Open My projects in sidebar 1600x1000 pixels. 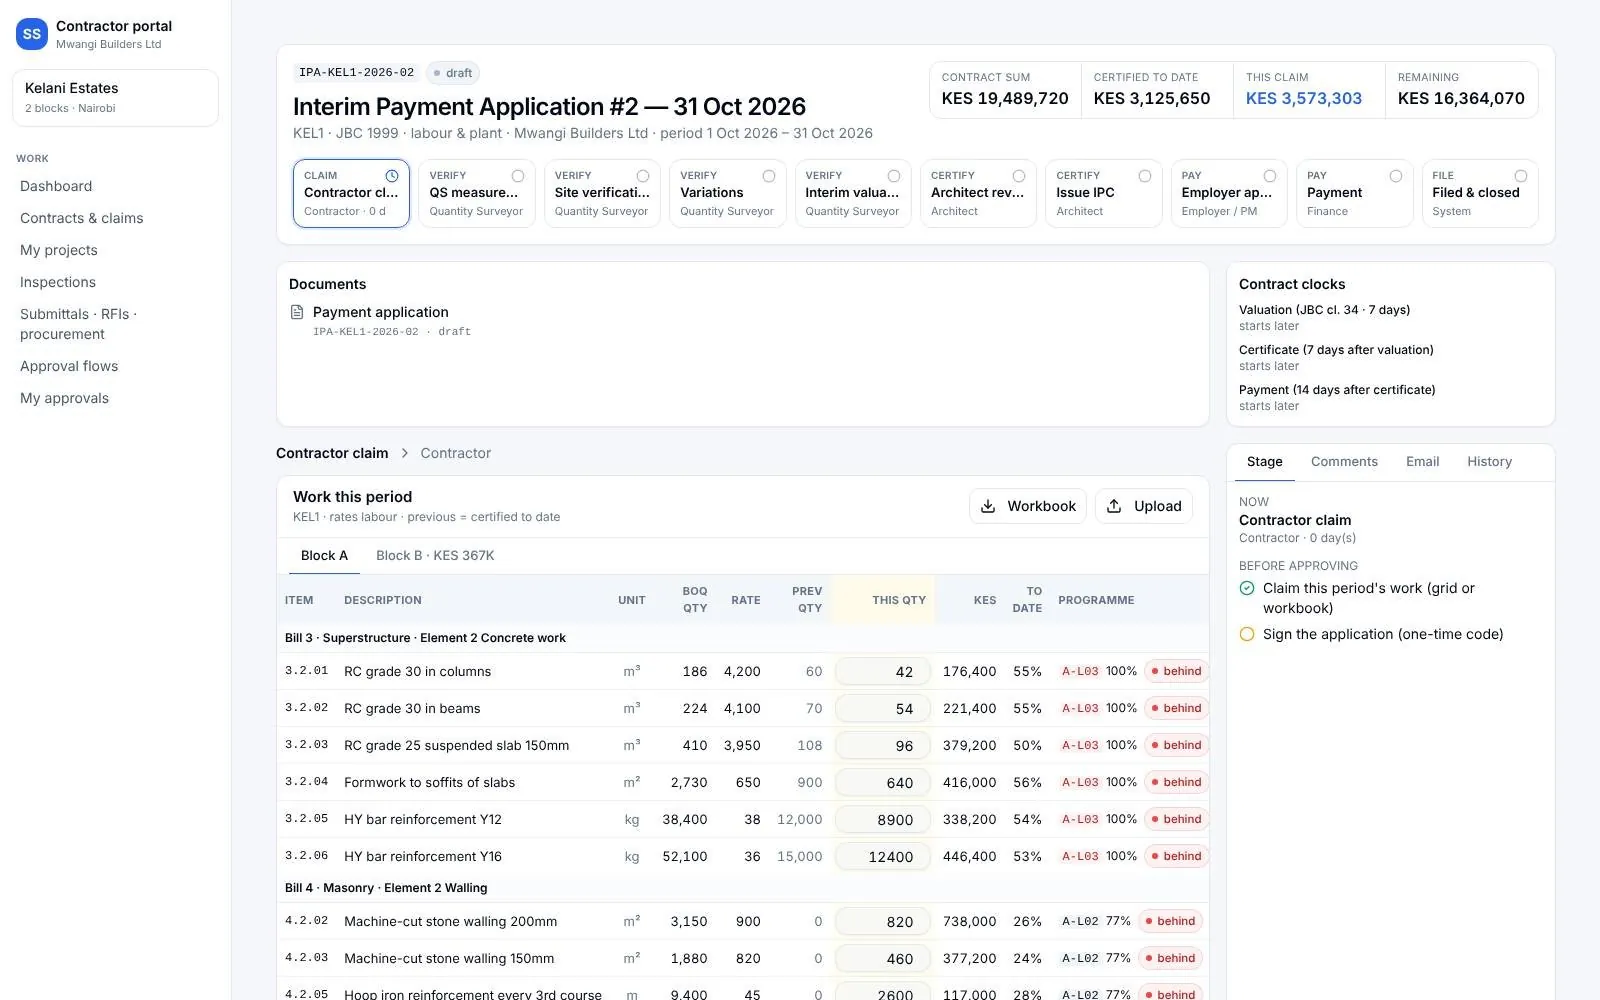[x=59, y=250]
